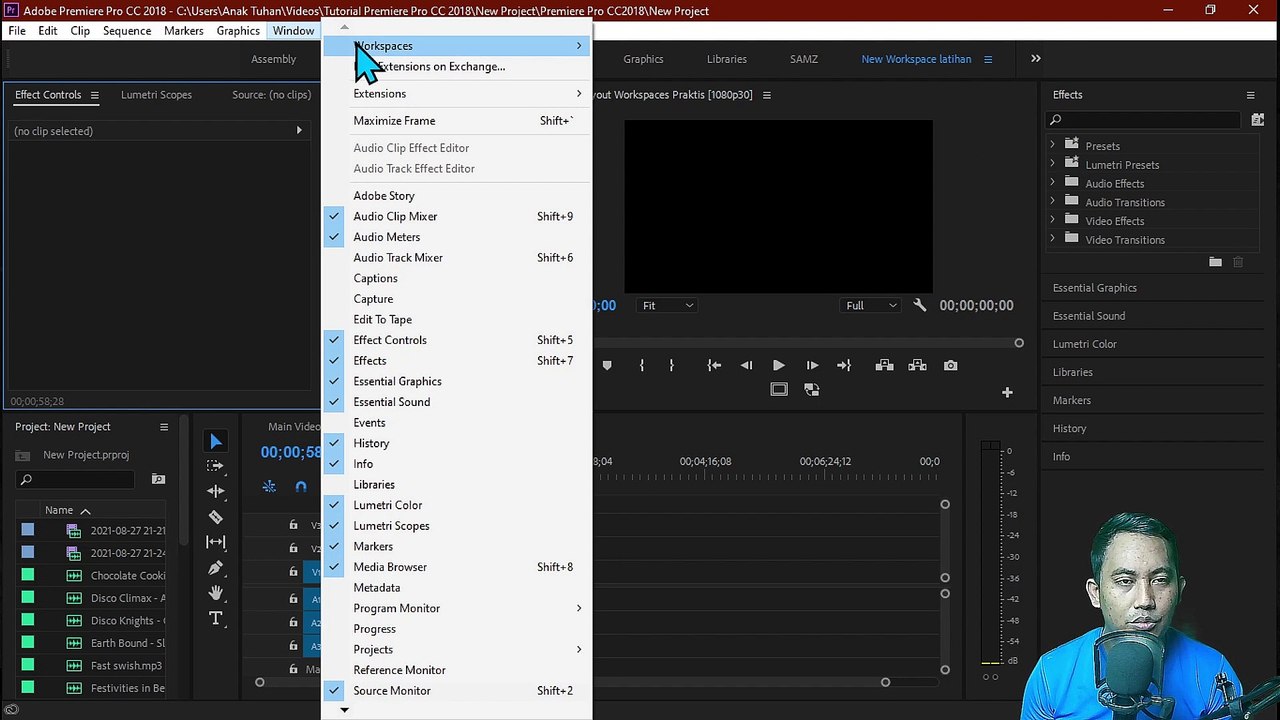Go to In point
The image size is (1280, 720).
[714, 365]
